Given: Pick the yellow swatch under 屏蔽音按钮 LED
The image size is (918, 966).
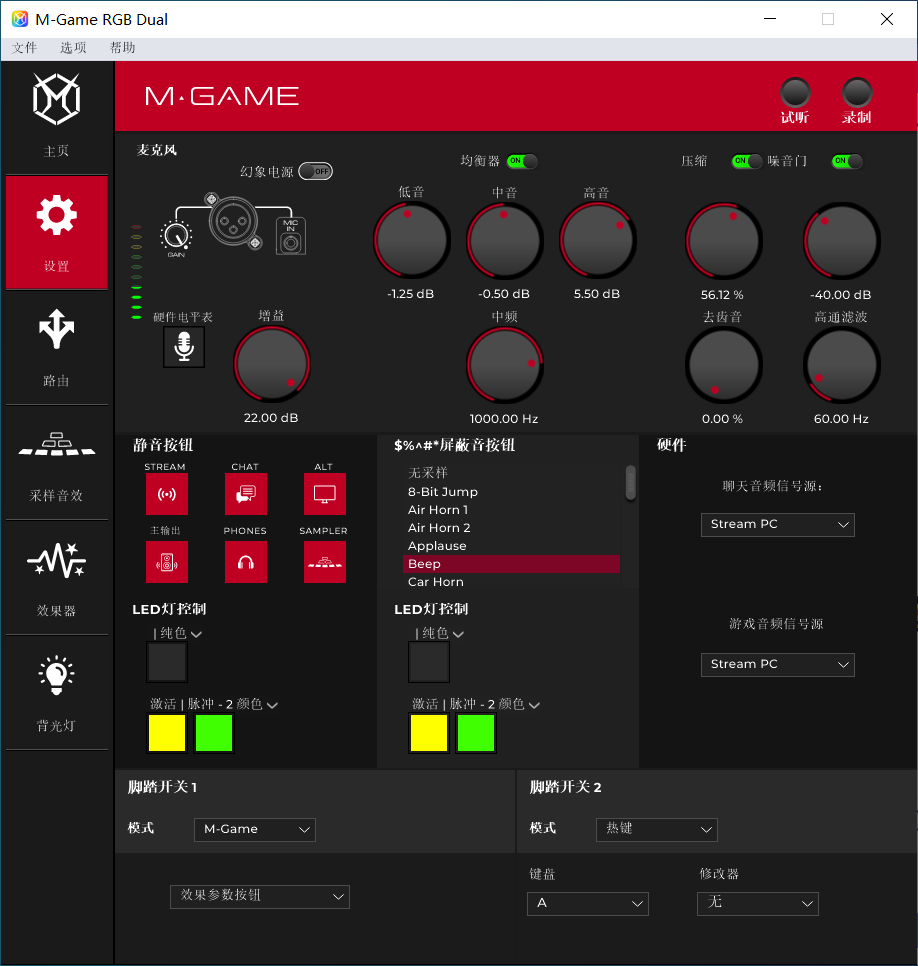Looking at the screenshot, I should coord(429,733).
